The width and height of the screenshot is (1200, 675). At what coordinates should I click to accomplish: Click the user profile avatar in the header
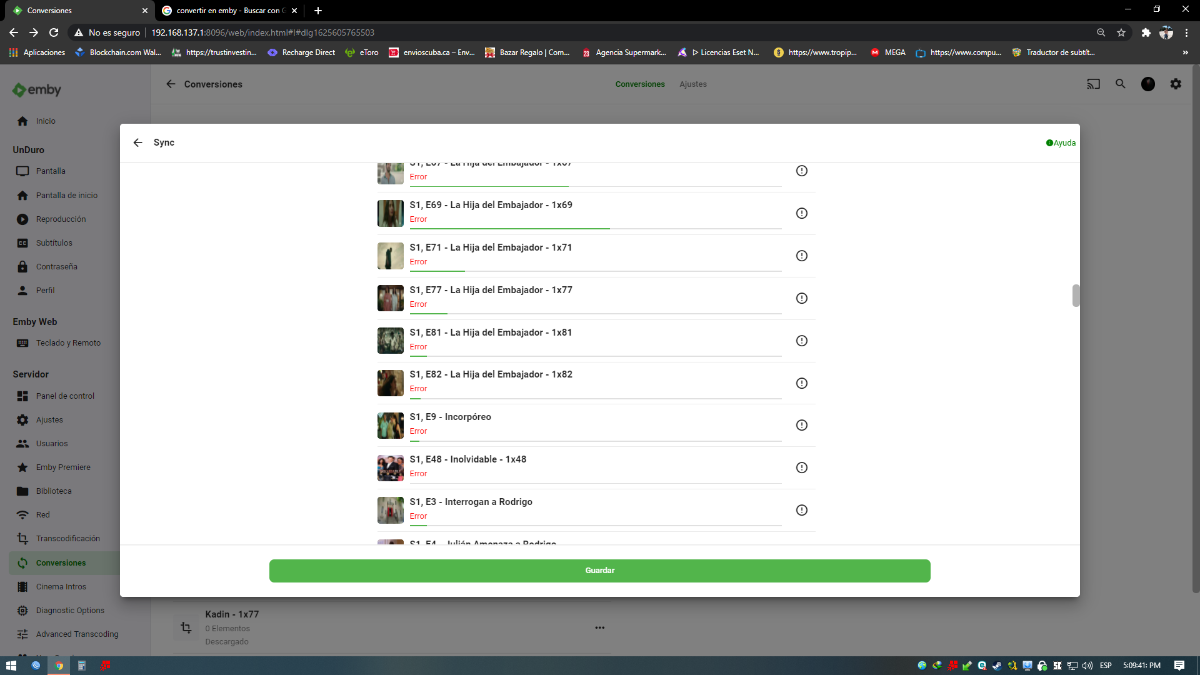click(x=1148, y=84)
